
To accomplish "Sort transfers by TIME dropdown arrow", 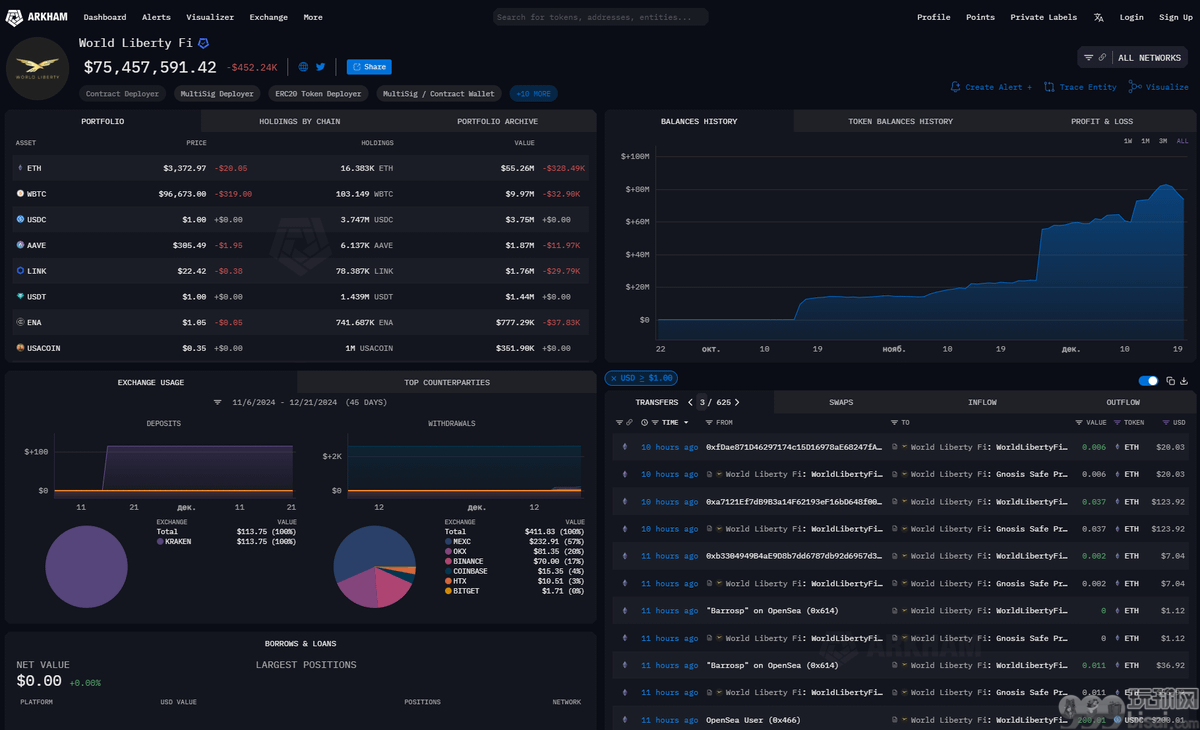I will coord(685,423).
